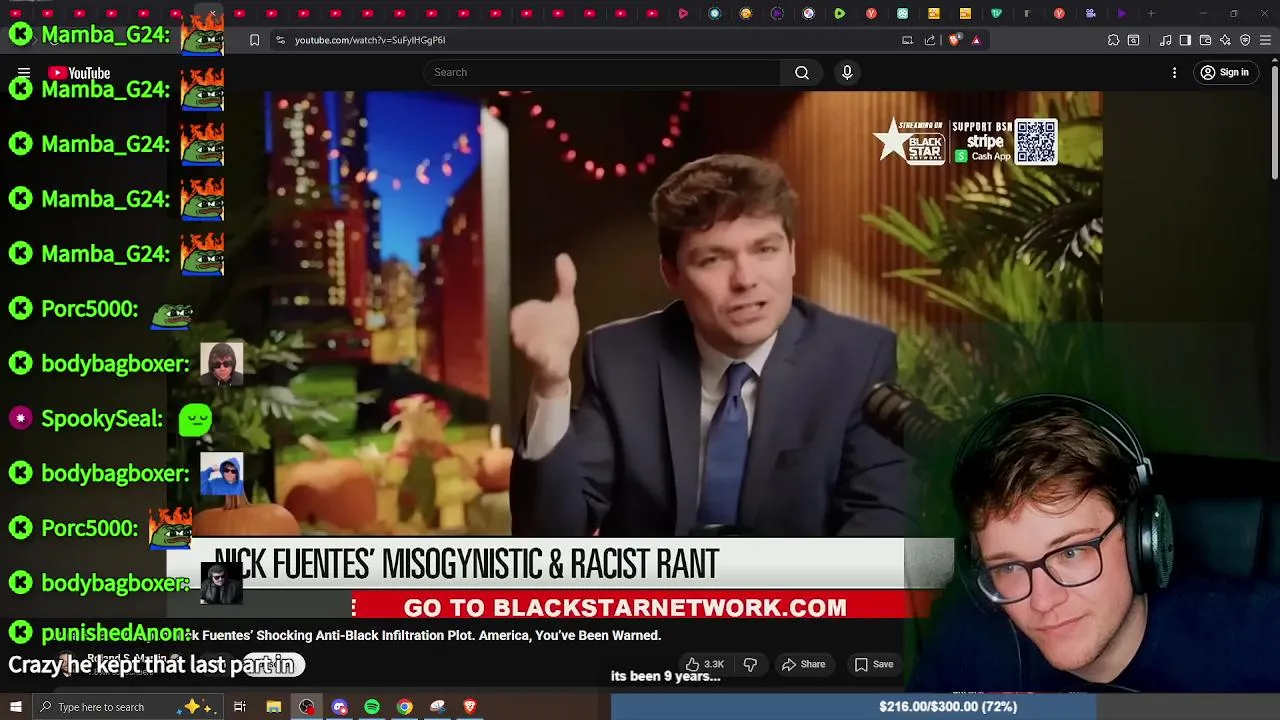1280x720 pixels.
Task: Click the cast/screen icon in address bar
Action: (x=907, y=40)
